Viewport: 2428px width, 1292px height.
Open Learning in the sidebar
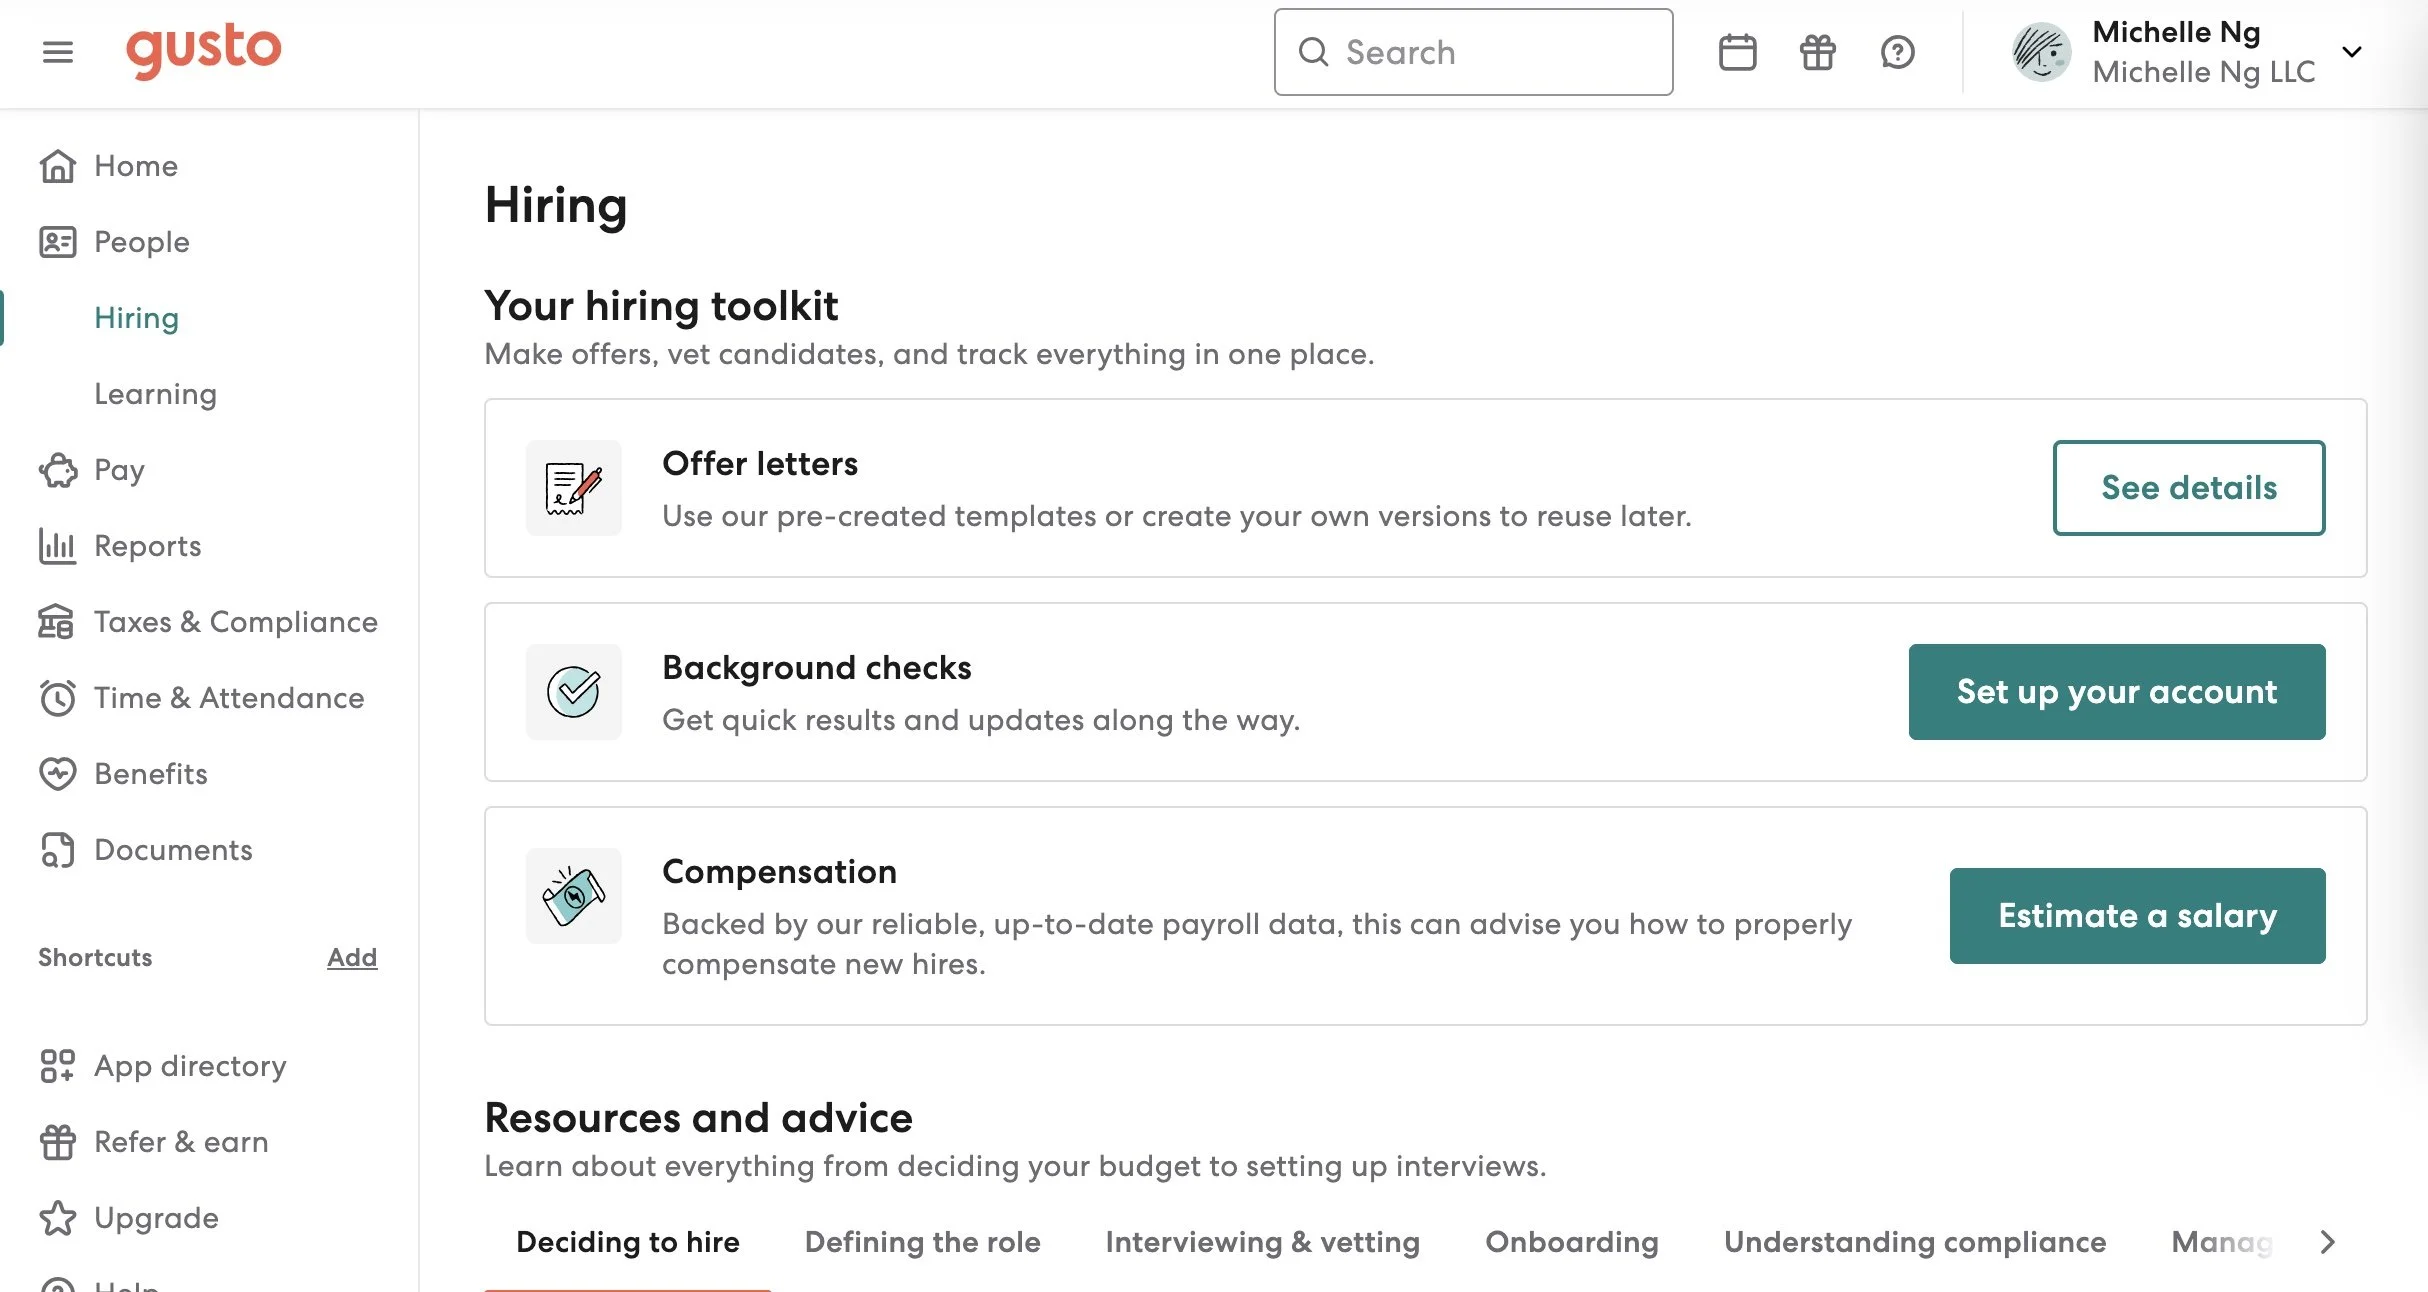155,394
